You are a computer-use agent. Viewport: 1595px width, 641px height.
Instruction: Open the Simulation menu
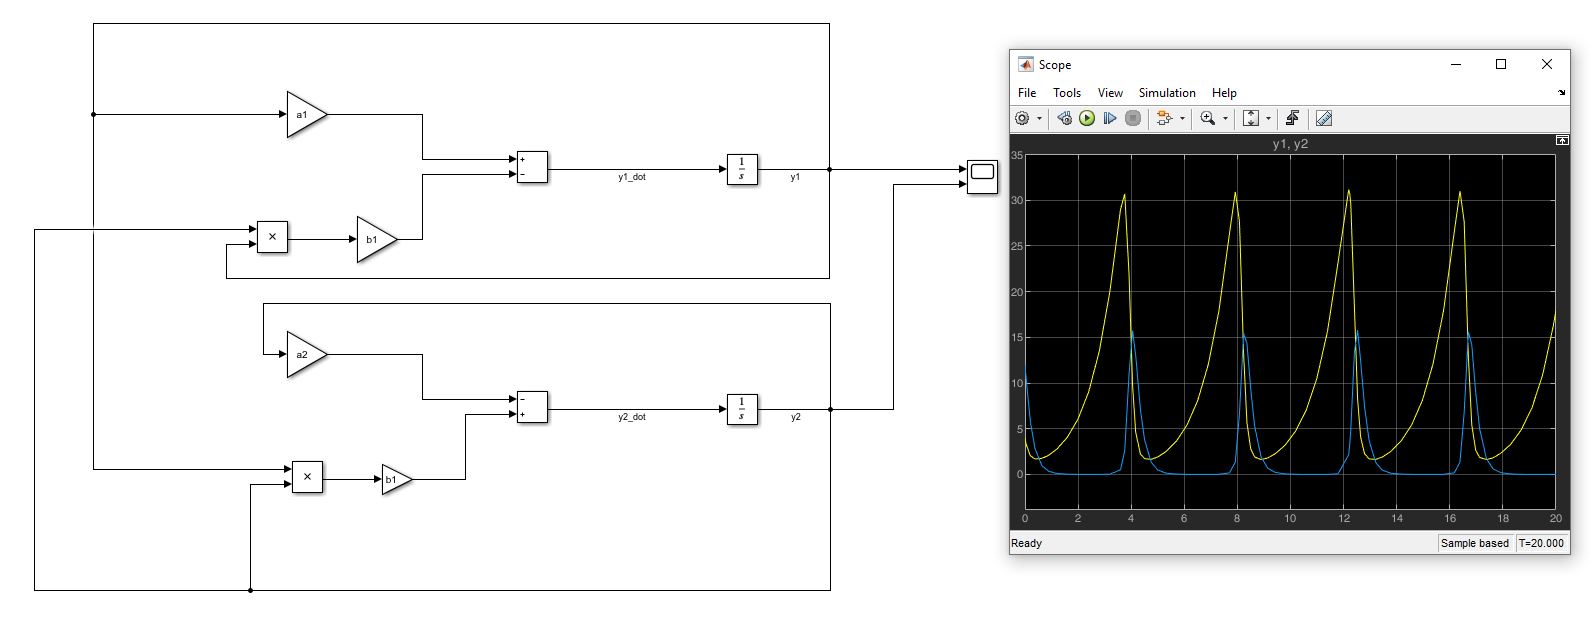click(x=1166, y=93)
